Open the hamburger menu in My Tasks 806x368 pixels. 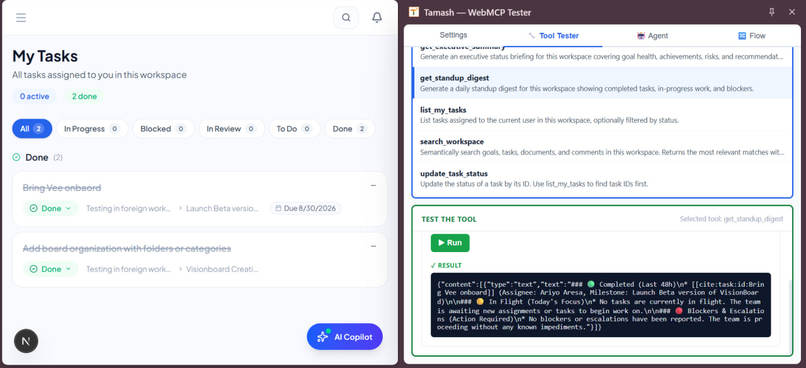click(x=21, y=18)
